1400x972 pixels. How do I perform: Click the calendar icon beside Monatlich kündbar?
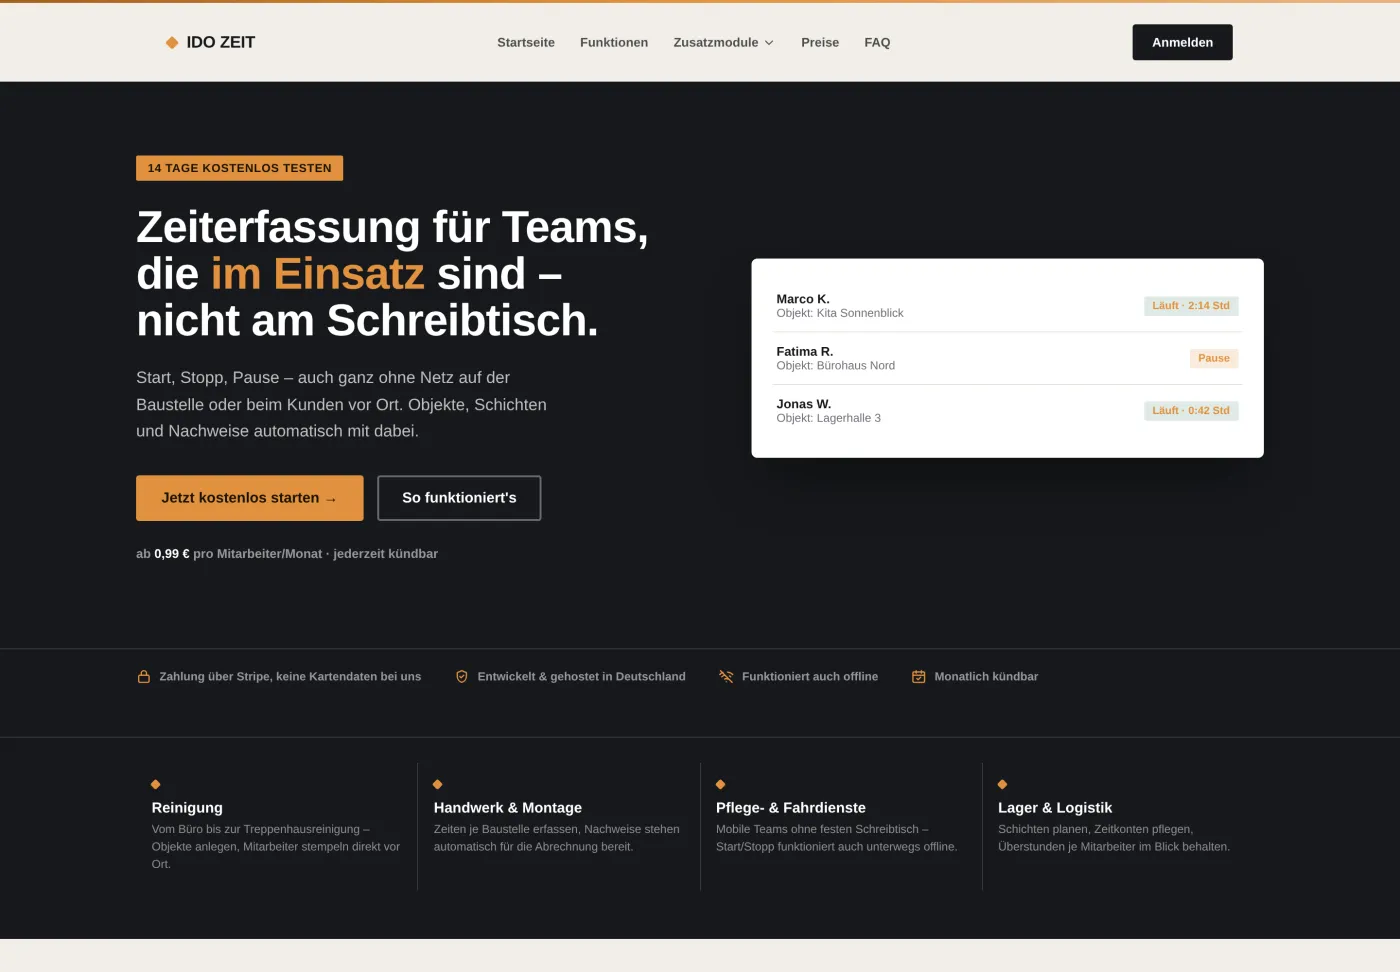pyautogui.click(x=918, y=677)
